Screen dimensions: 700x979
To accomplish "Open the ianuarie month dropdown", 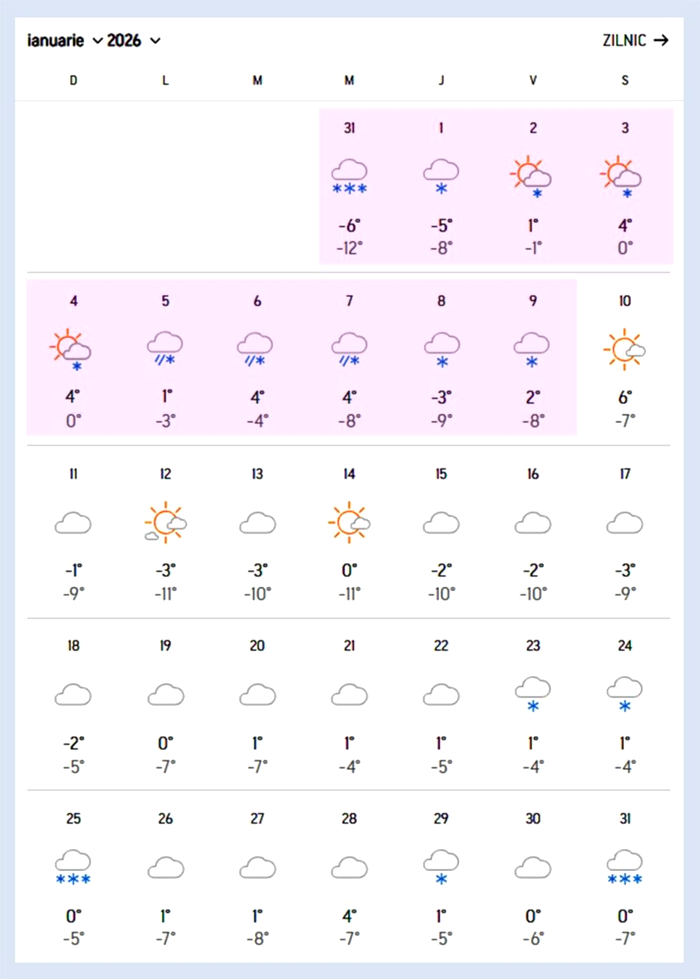I will pyautogui.click(x=65, y=41).
